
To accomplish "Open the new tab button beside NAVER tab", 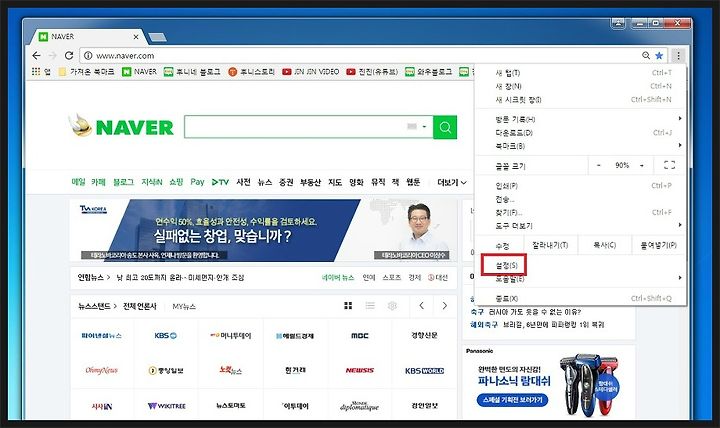I will 157,37.
